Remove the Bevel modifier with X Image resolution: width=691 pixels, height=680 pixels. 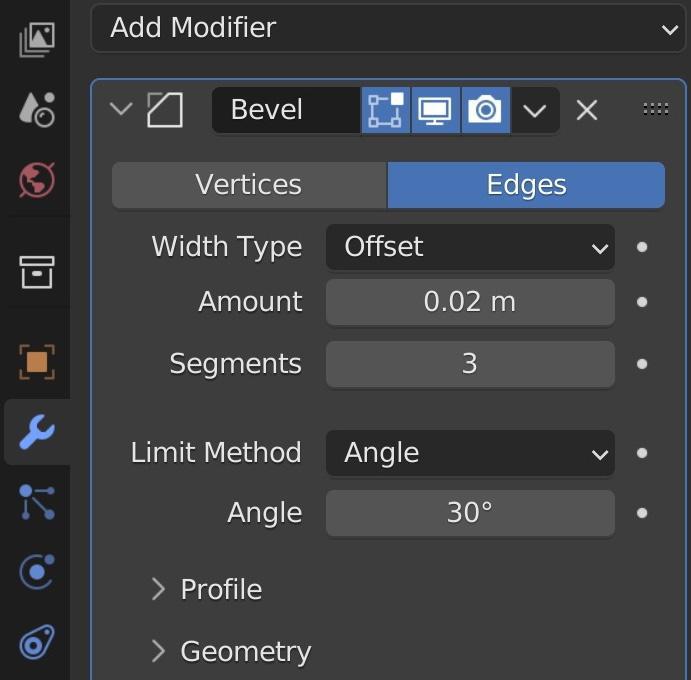tap(587, 110)
